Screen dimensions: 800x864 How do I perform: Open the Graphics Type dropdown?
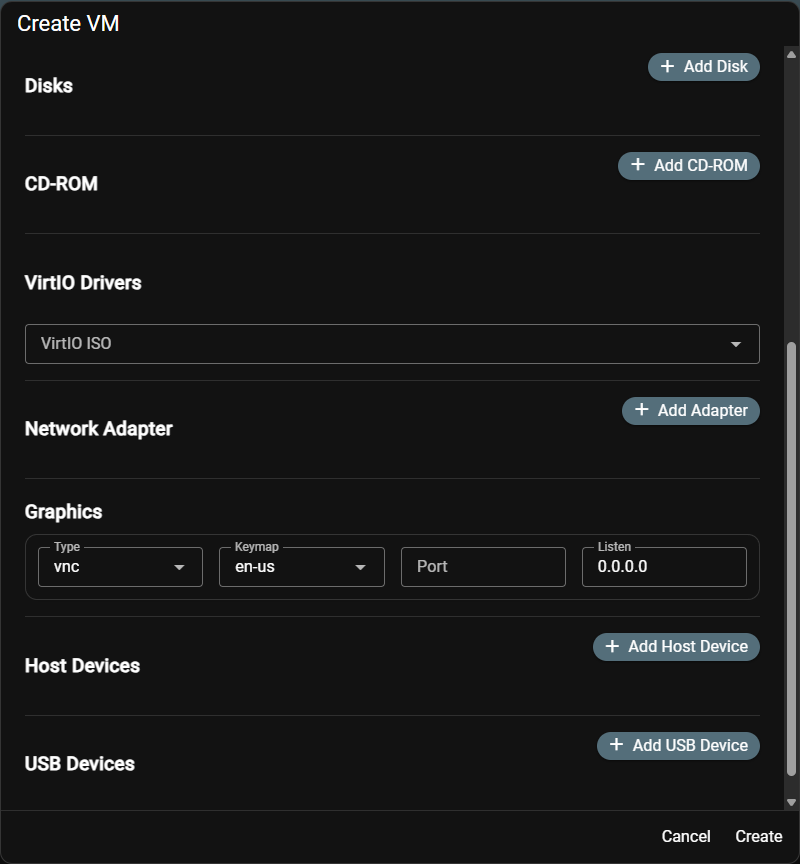[x=120, y=566]
